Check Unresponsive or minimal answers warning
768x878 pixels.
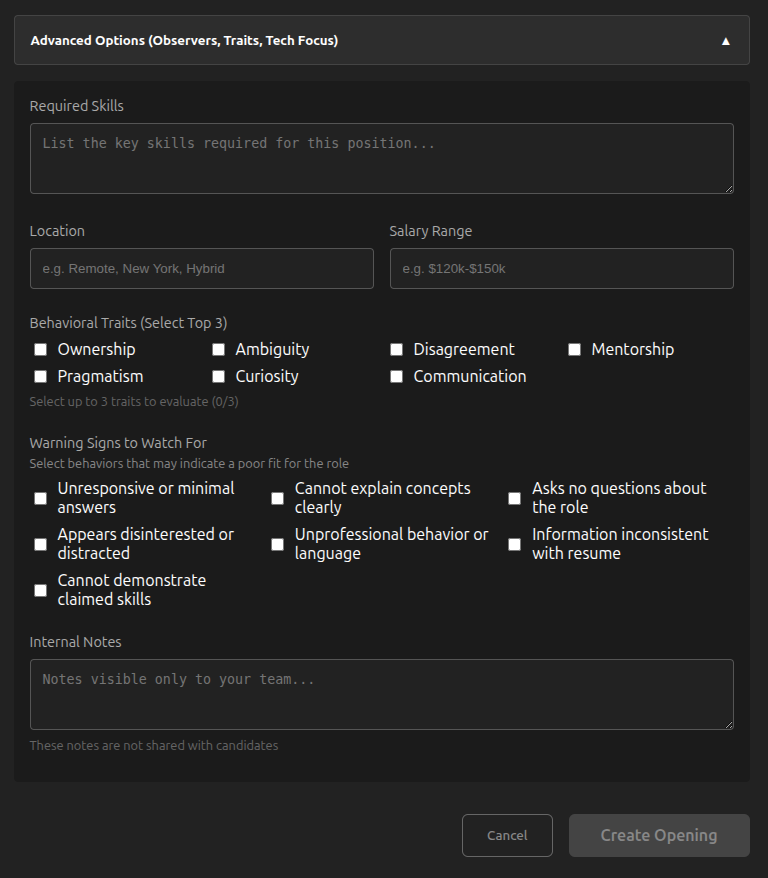41,498
